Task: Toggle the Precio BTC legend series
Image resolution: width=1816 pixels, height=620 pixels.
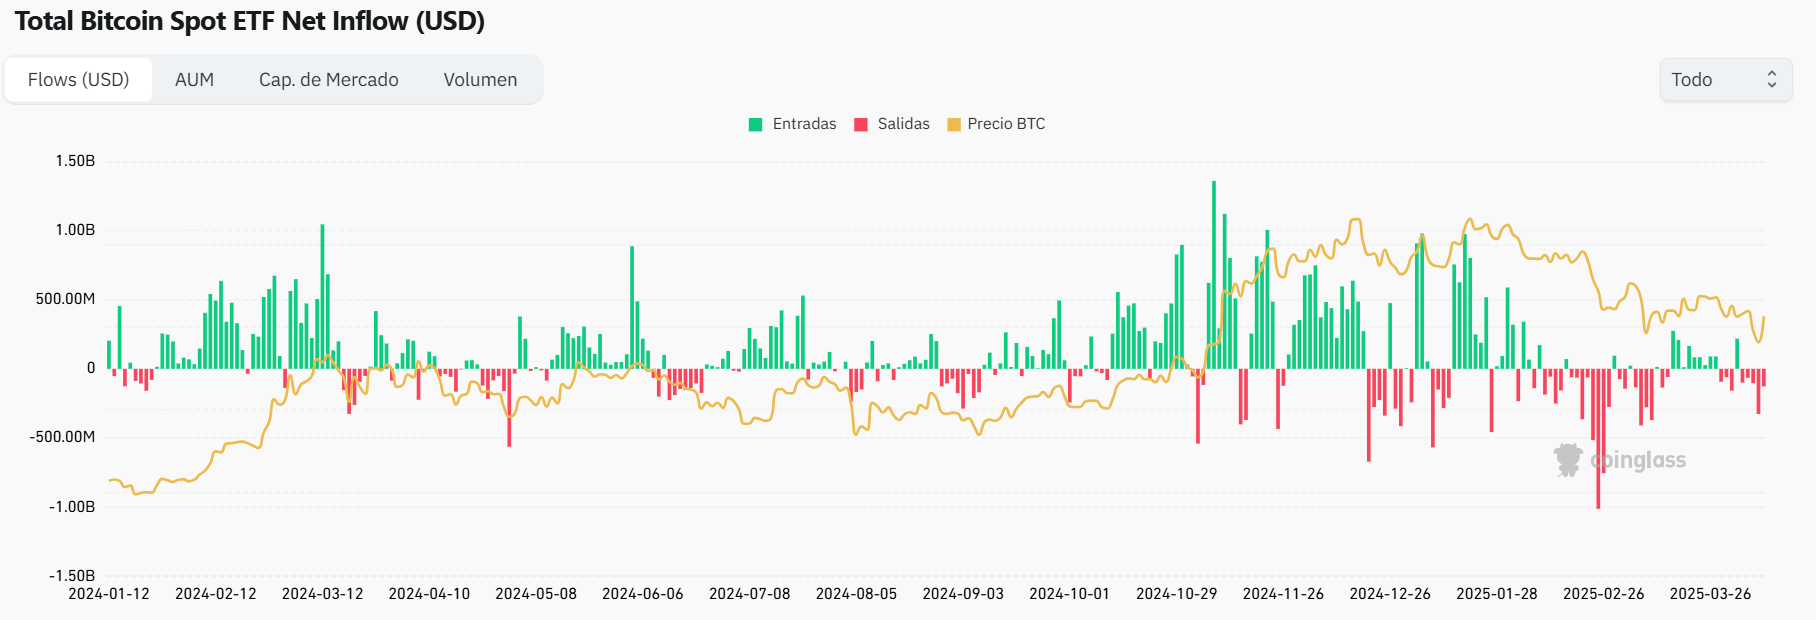Action: [996, 124]
